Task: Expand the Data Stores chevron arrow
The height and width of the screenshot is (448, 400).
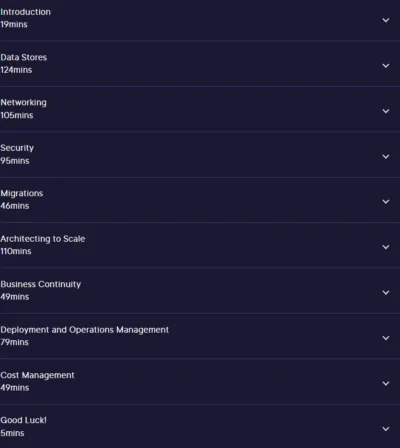Action: tap(386, 66)
